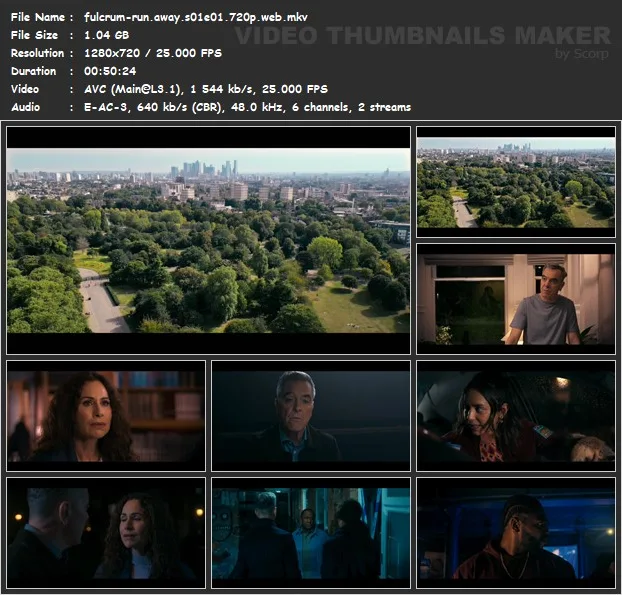The height and width of the screenshot is (595, 622).
Task: Click the file name fulcrum-run.away.s01e01.720p.web.mkv
Action: 196,17
